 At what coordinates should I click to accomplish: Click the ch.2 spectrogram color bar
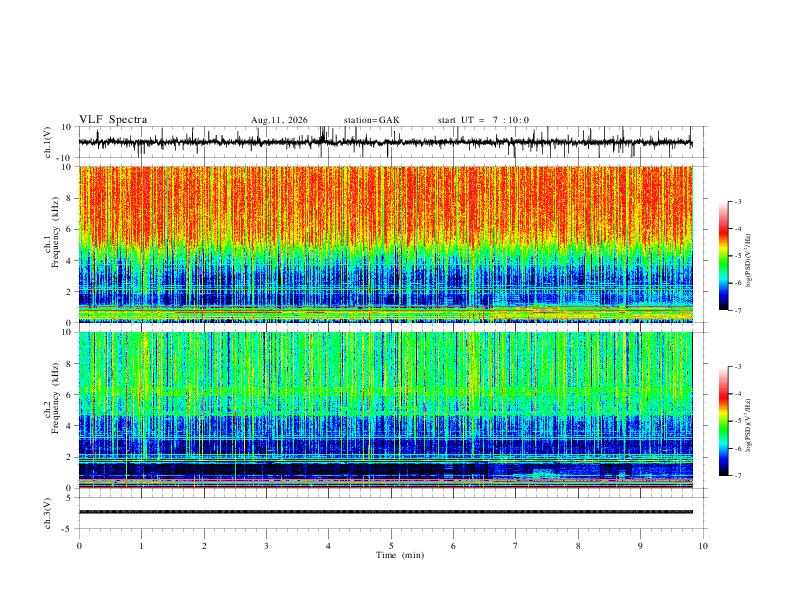point(724,421)
